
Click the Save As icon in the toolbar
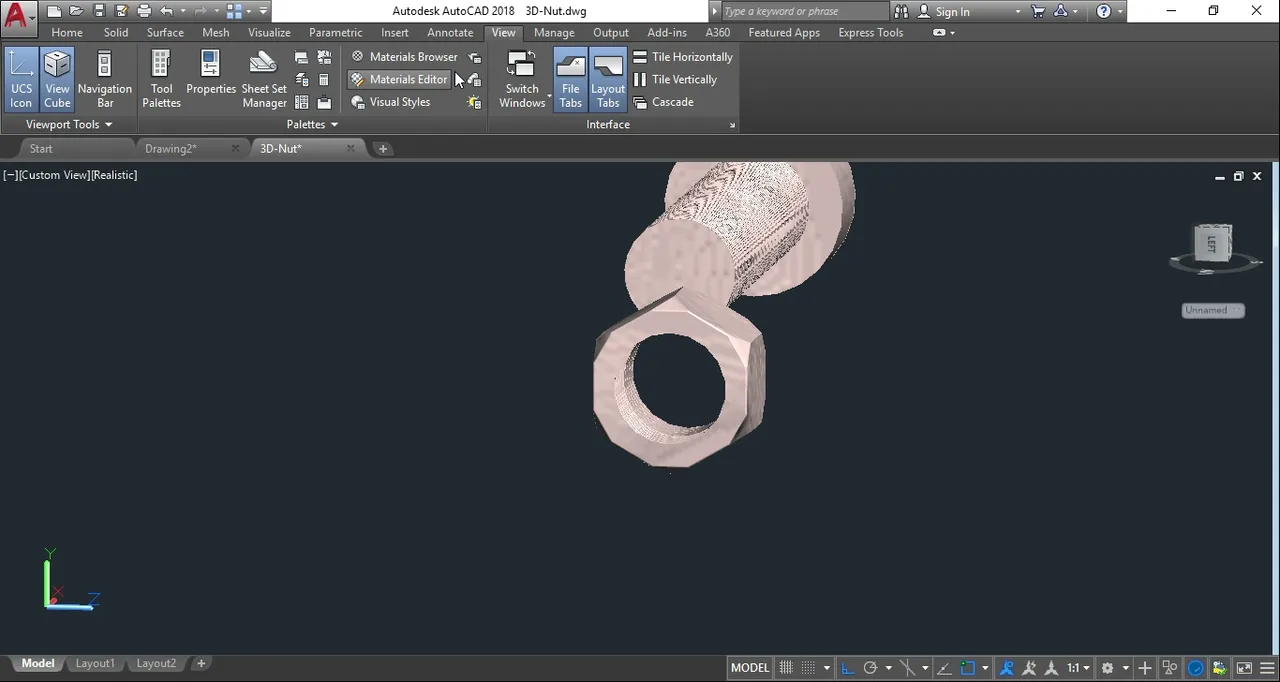tap(121, 12)
